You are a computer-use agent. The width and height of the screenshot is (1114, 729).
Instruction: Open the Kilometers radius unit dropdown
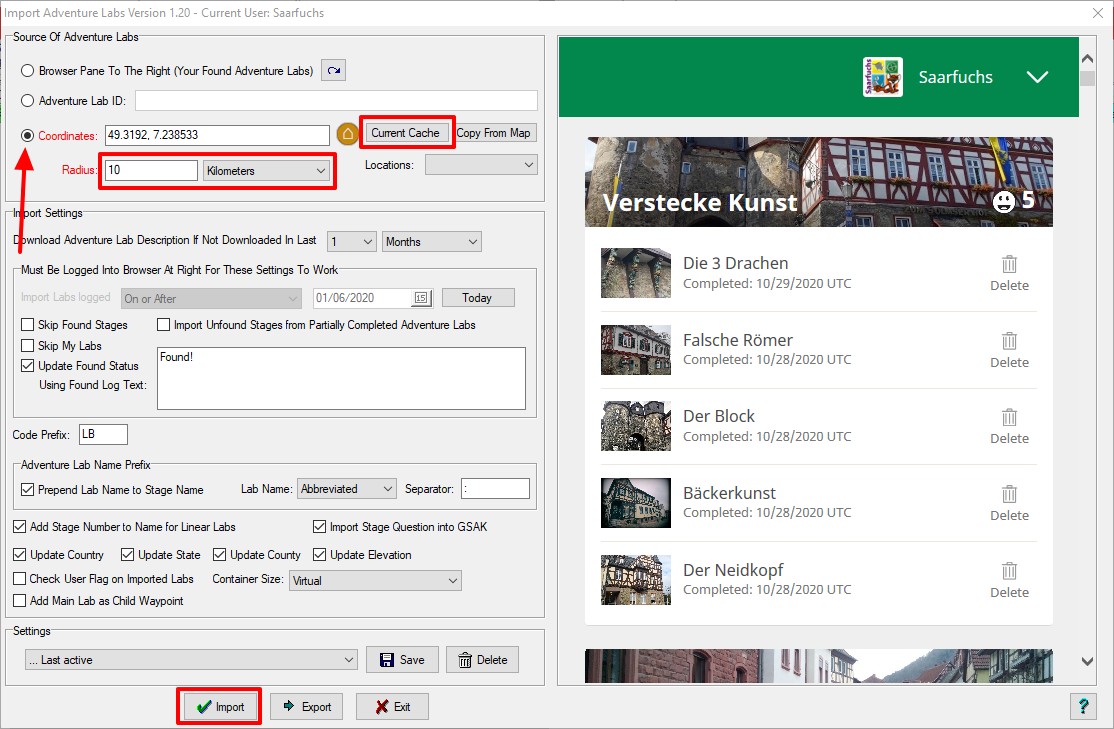(266, 171)
